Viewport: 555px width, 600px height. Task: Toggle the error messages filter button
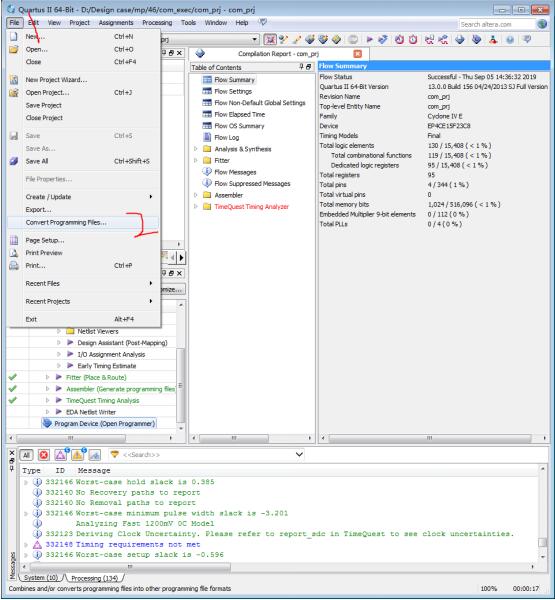[44, 455]
